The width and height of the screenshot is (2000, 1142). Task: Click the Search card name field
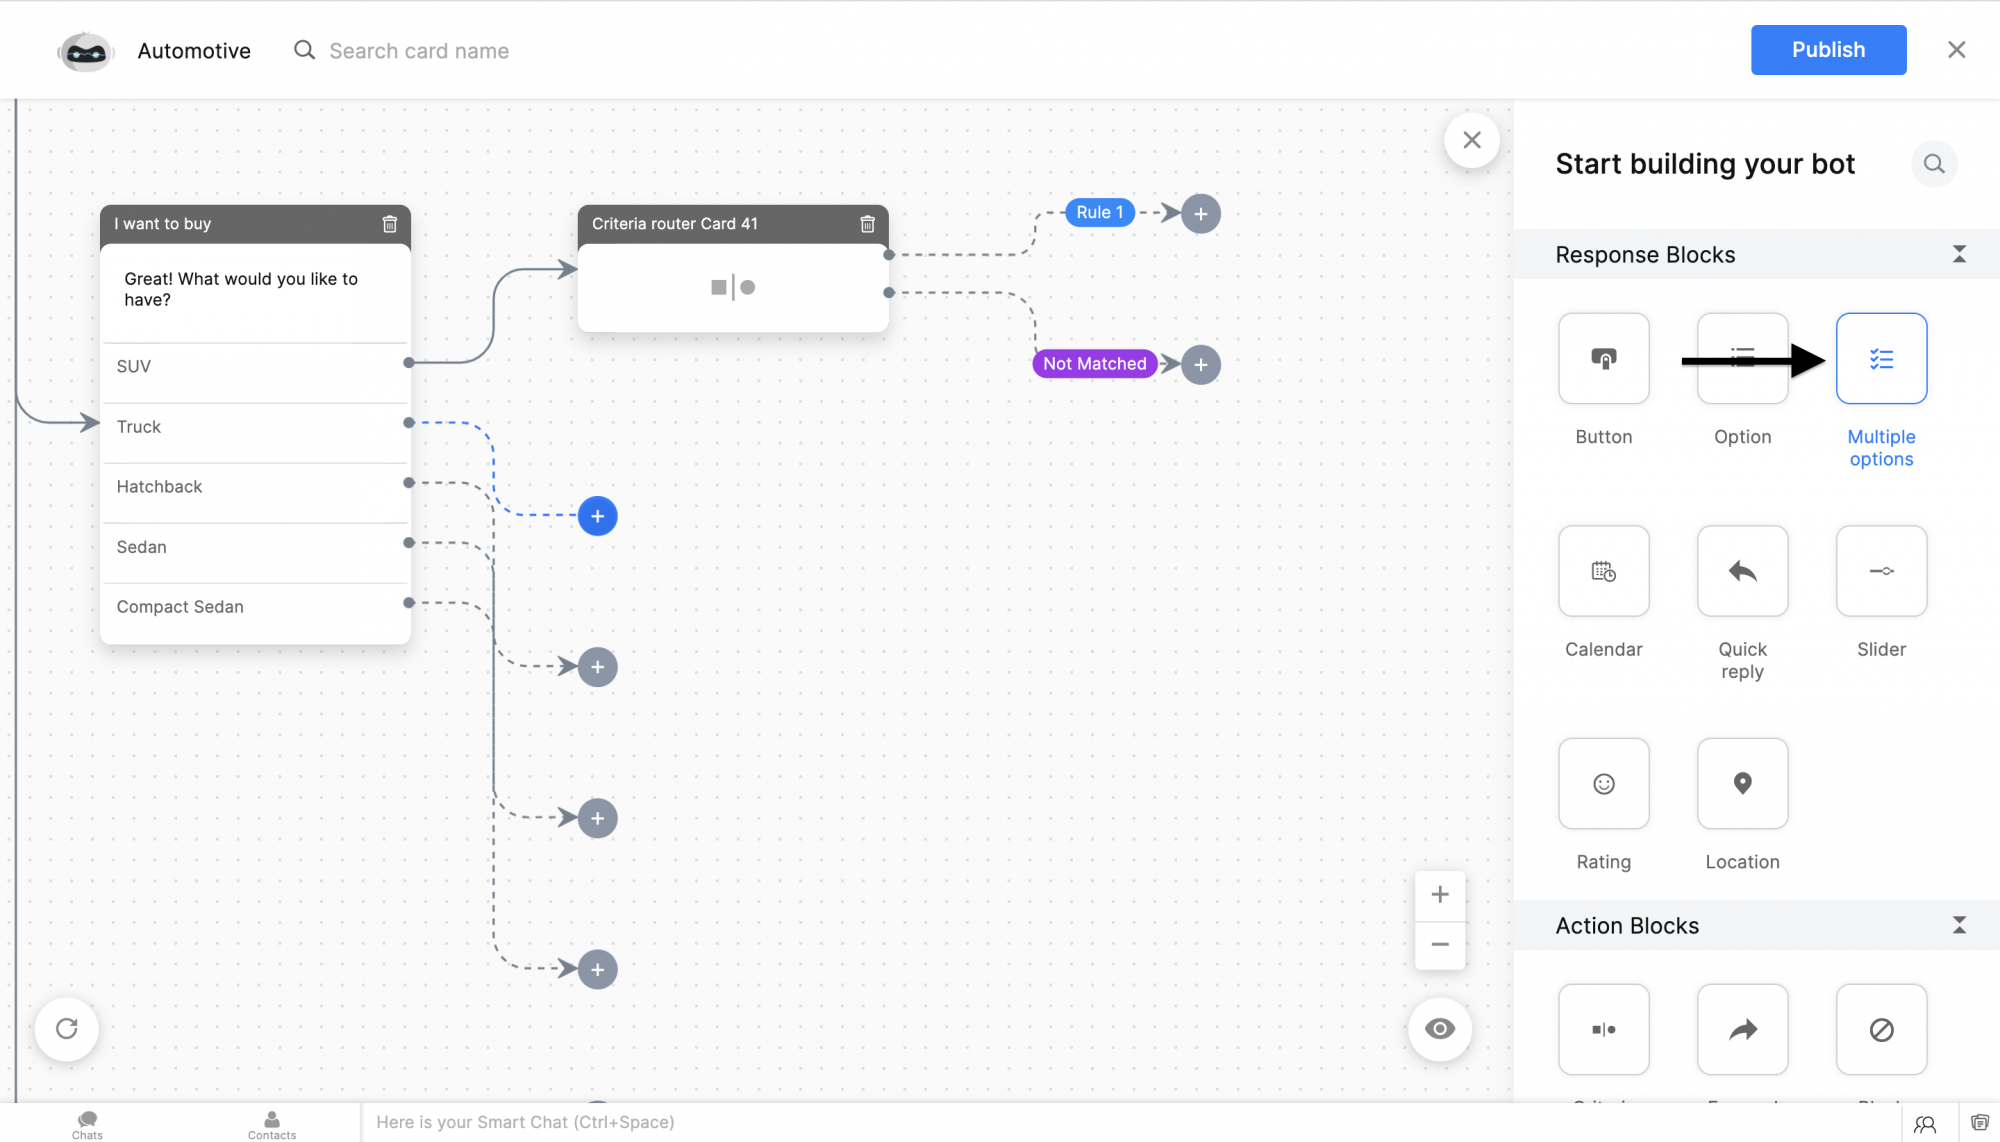tap(419, 51)
